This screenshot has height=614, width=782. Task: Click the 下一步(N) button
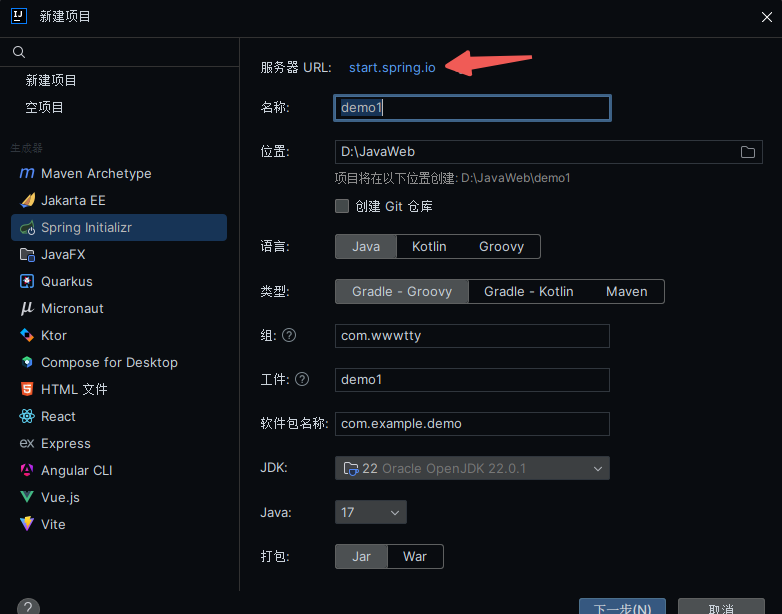(622, 607)
